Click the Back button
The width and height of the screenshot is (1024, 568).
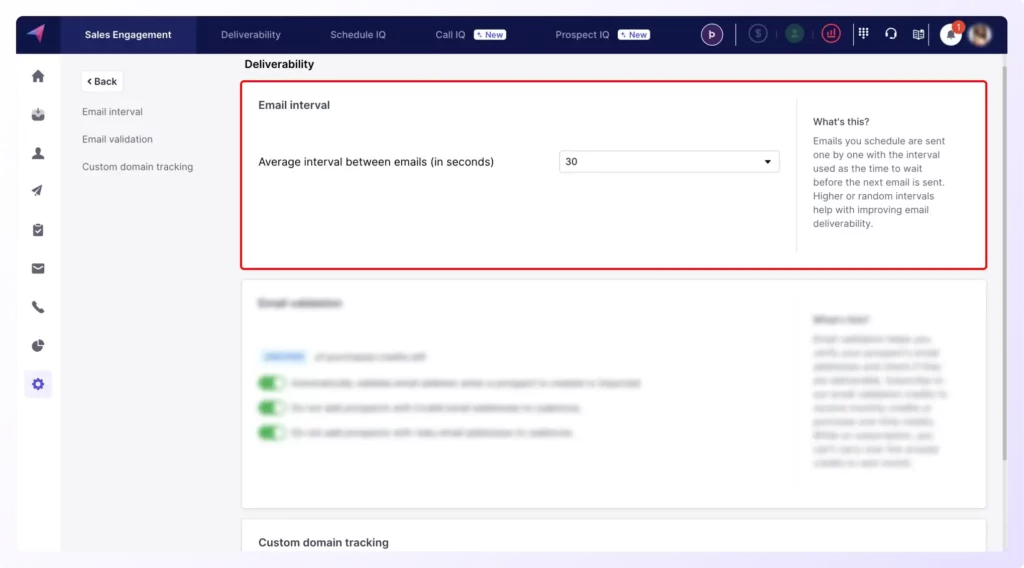tap(102, 82)
